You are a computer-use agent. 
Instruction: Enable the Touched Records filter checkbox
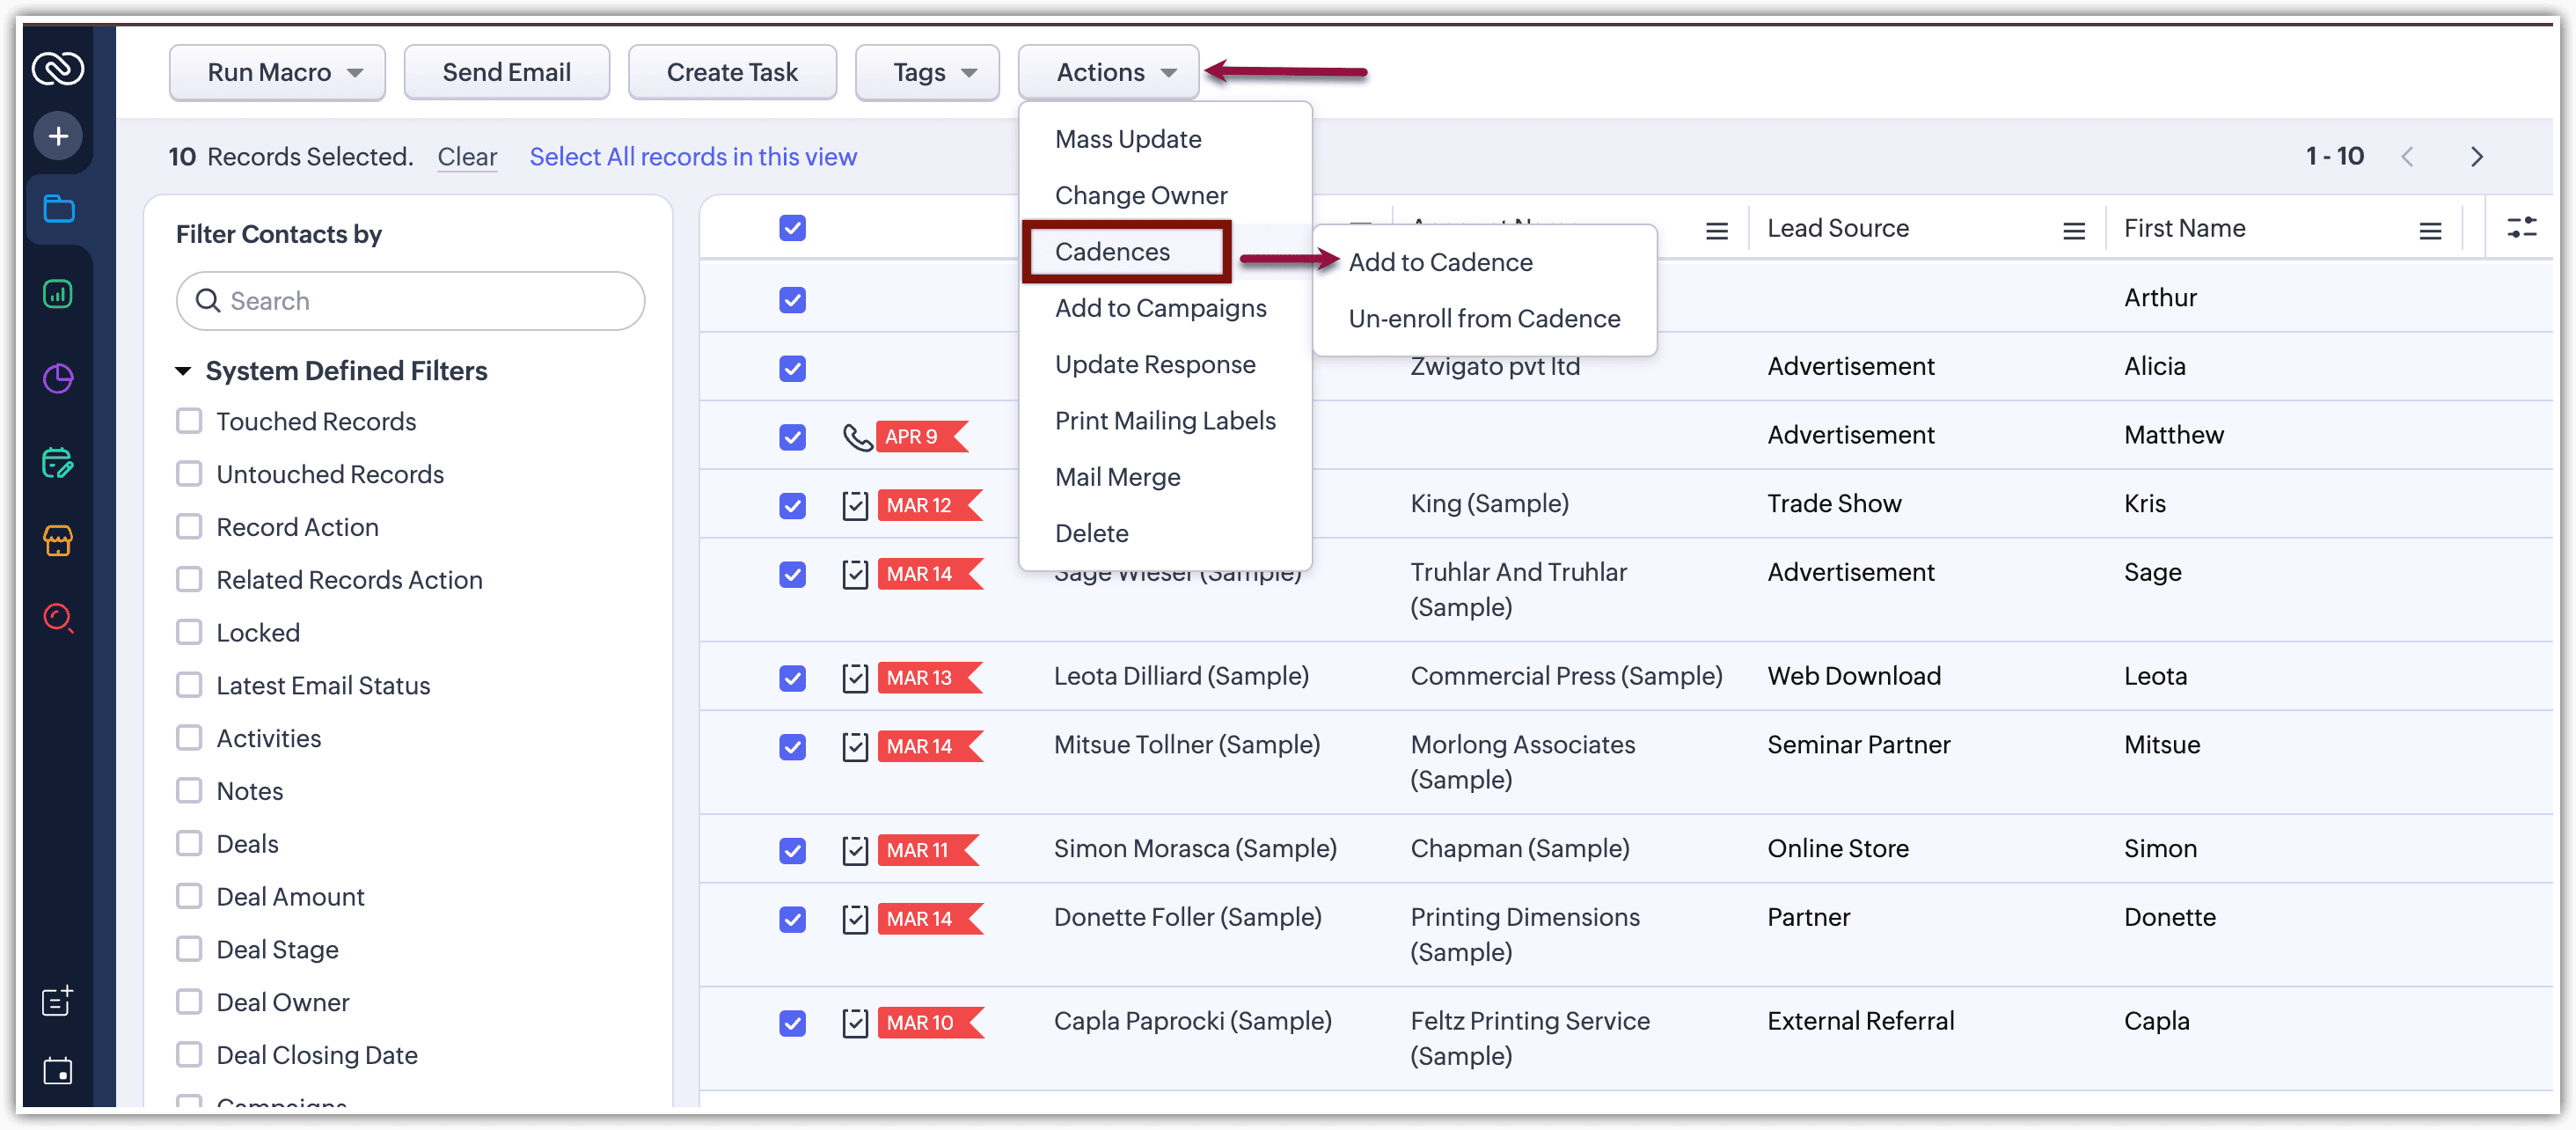tap(189, 421)
